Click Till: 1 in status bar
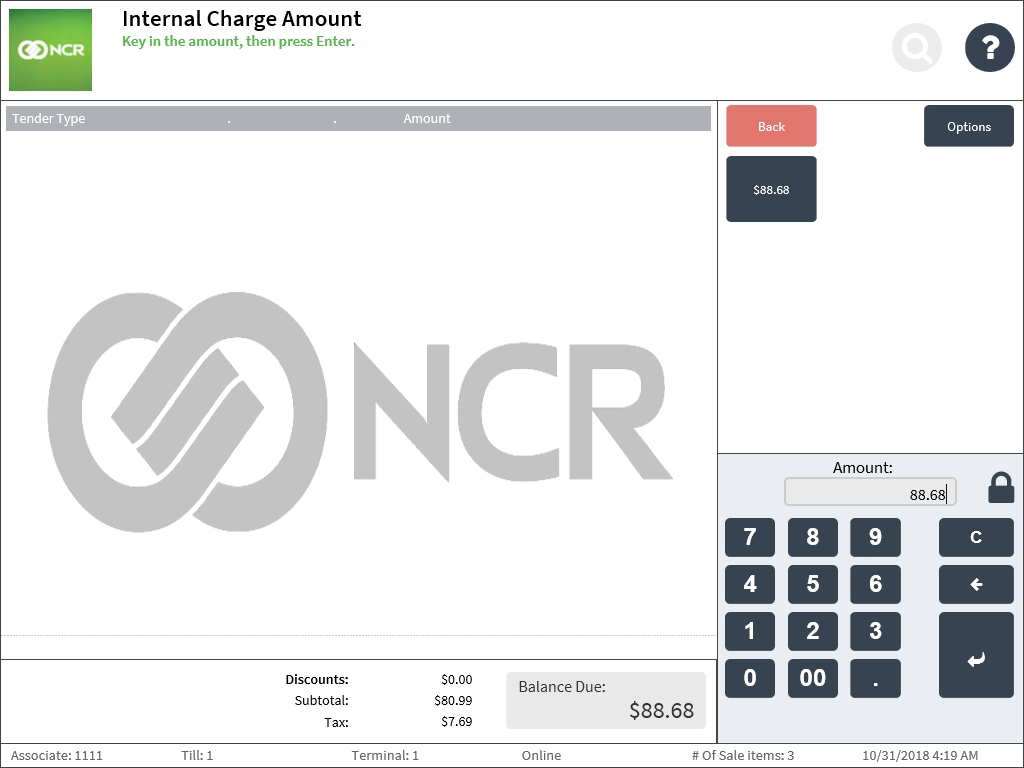 point(197,756)
